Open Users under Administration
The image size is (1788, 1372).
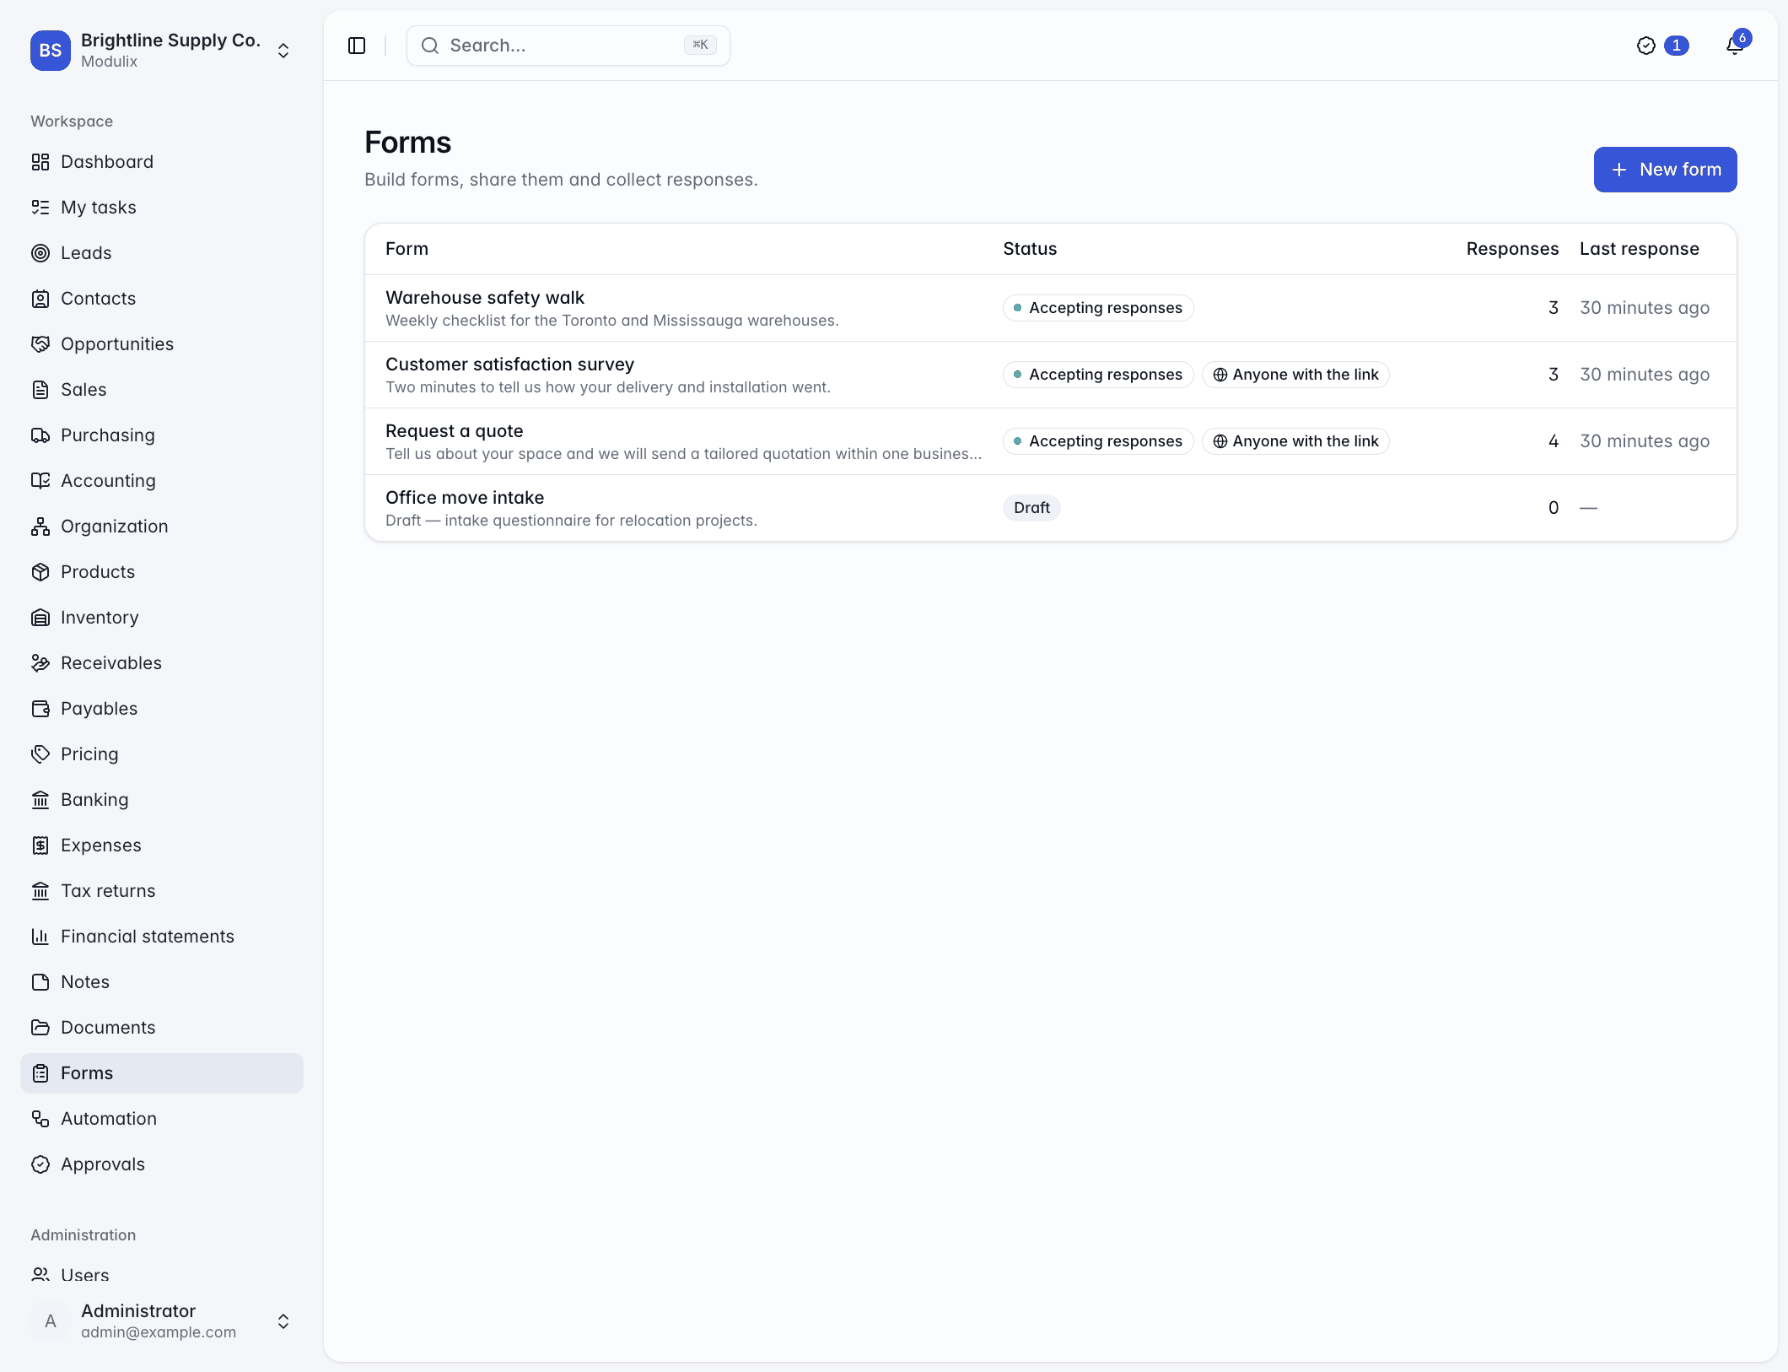coord(161,1275)
